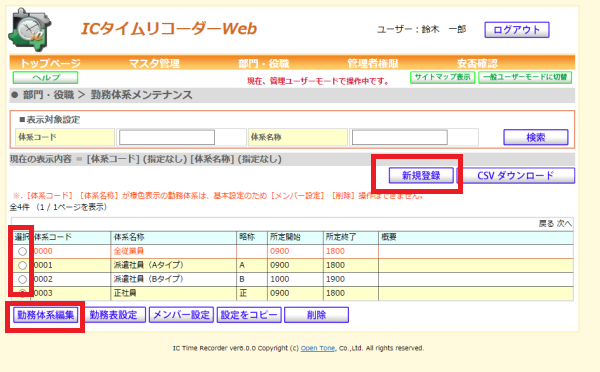This screenshot has height=372, width=600.
Task: Focus the 体系コード search field
Action: click(167, 137)
